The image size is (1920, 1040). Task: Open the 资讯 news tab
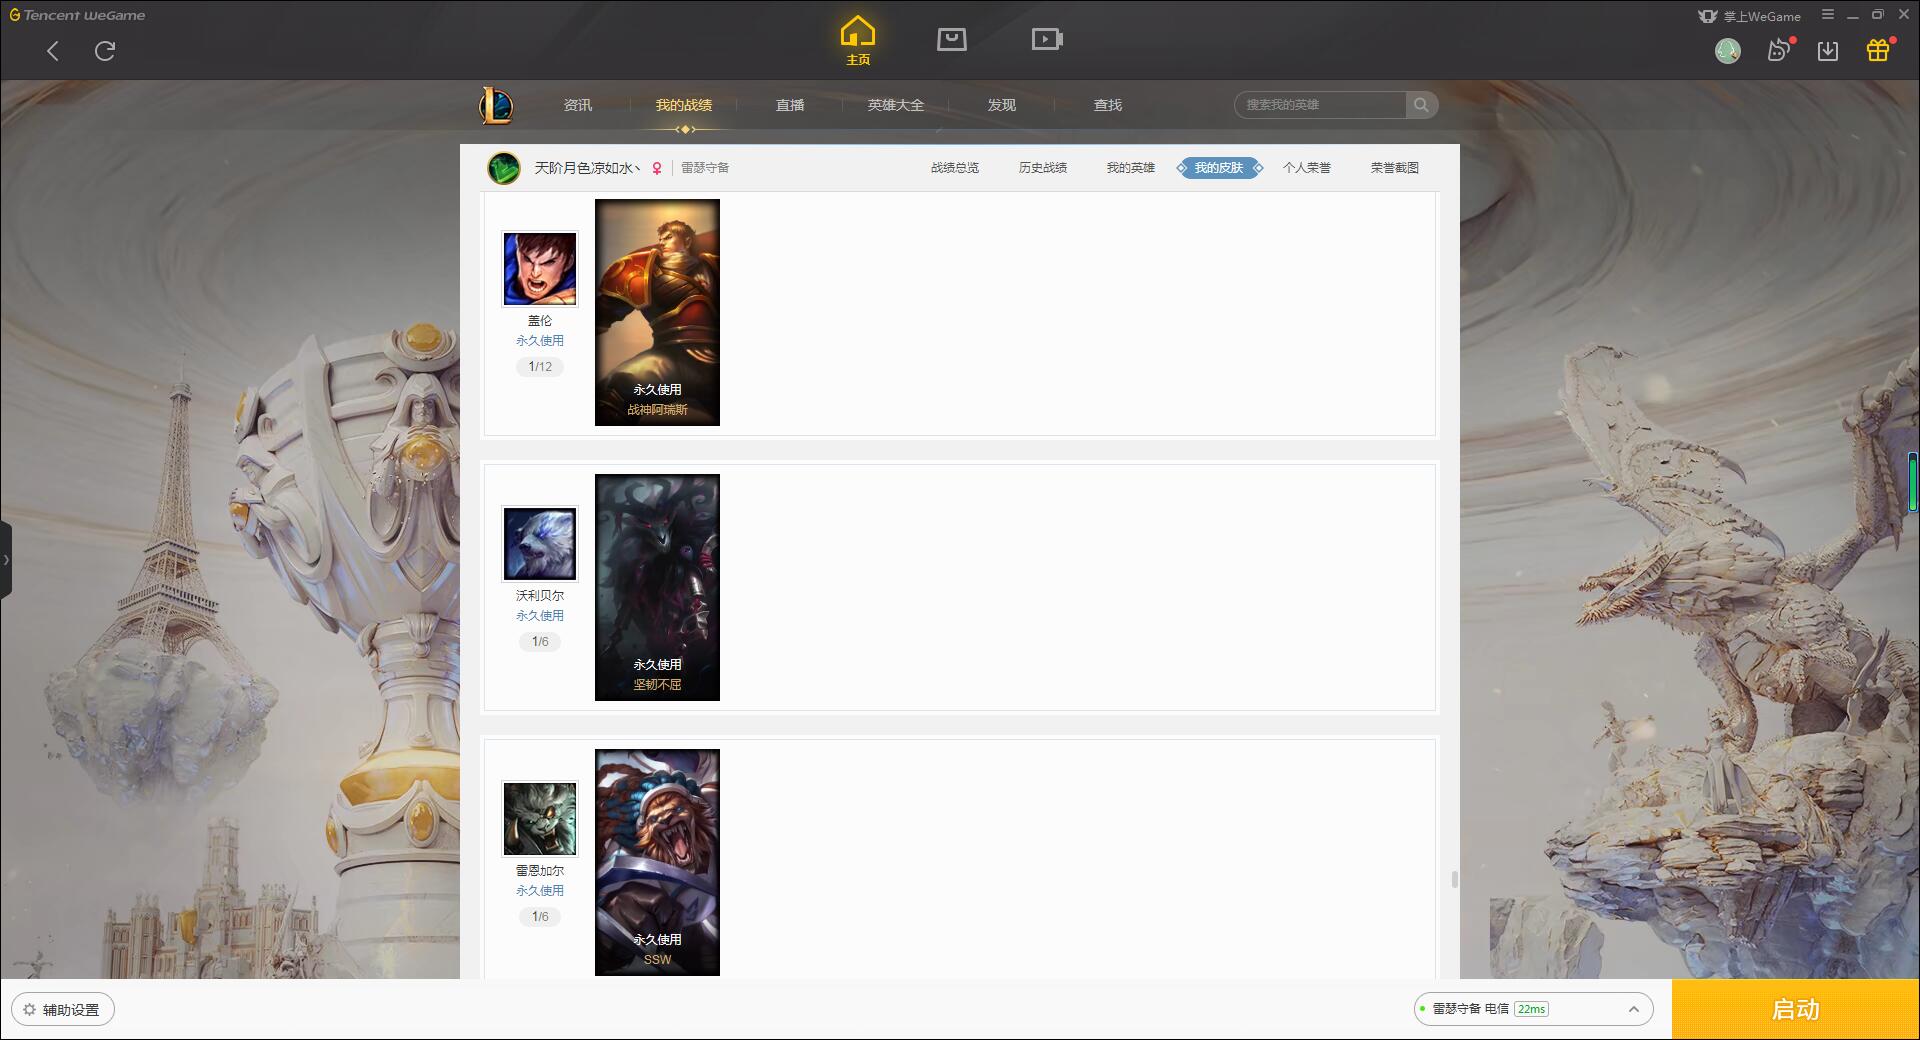click(578, 105)
